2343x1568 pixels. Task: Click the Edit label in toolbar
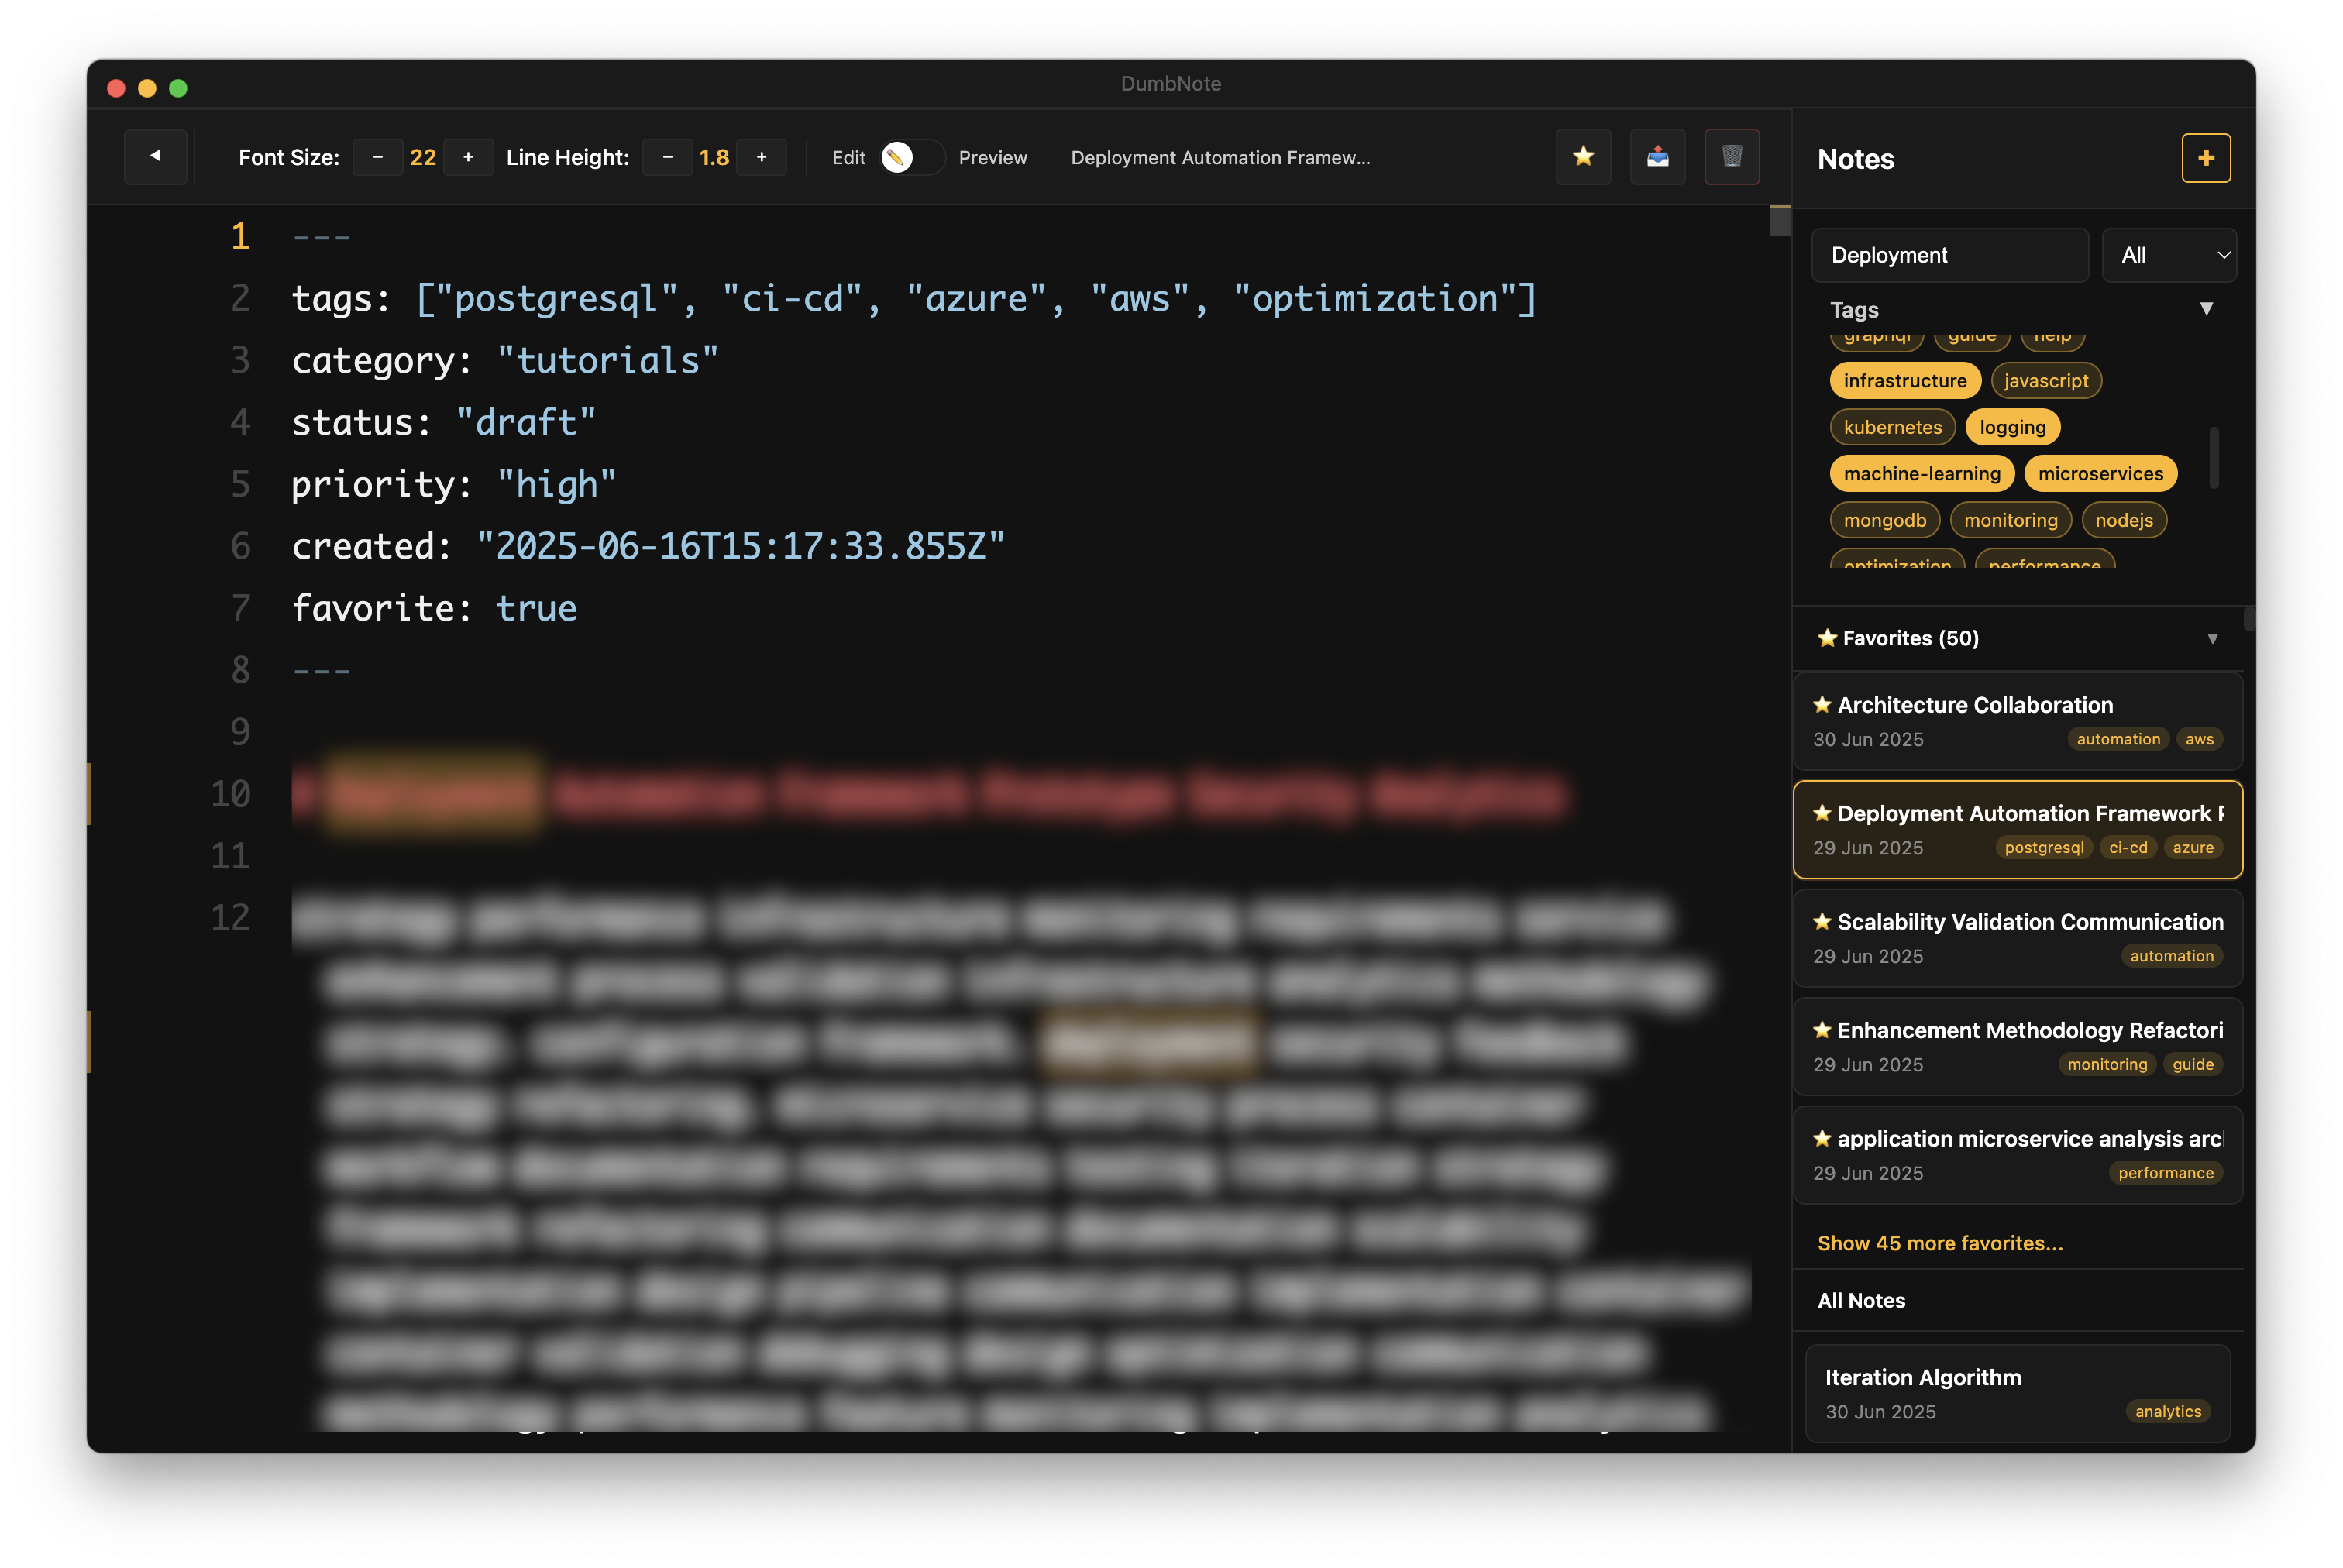[x=848, y=157]
